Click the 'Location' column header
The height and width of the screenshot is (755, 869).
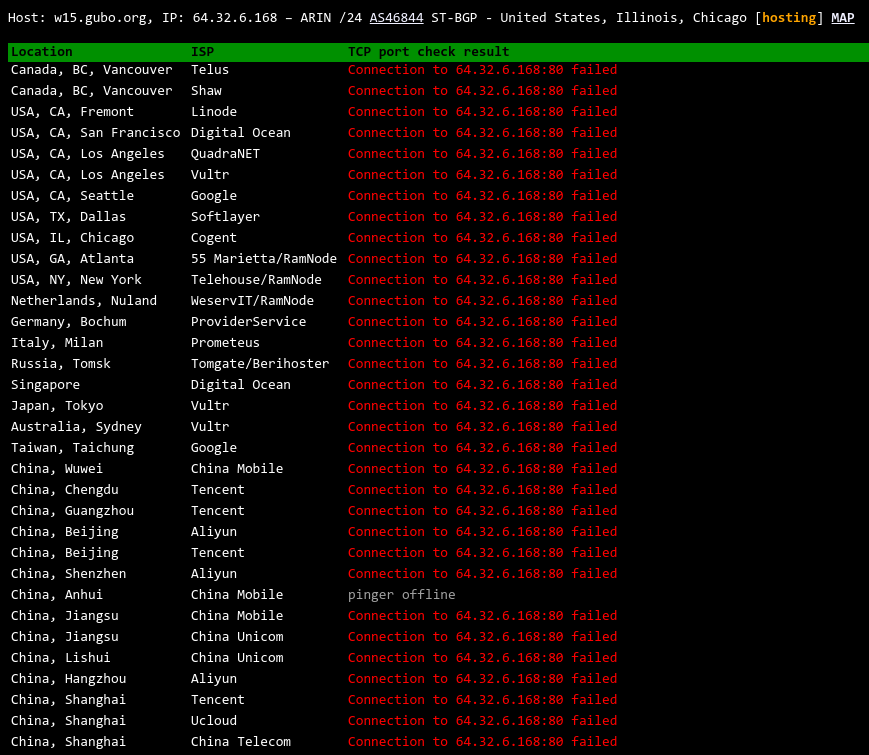pos(42,52)
